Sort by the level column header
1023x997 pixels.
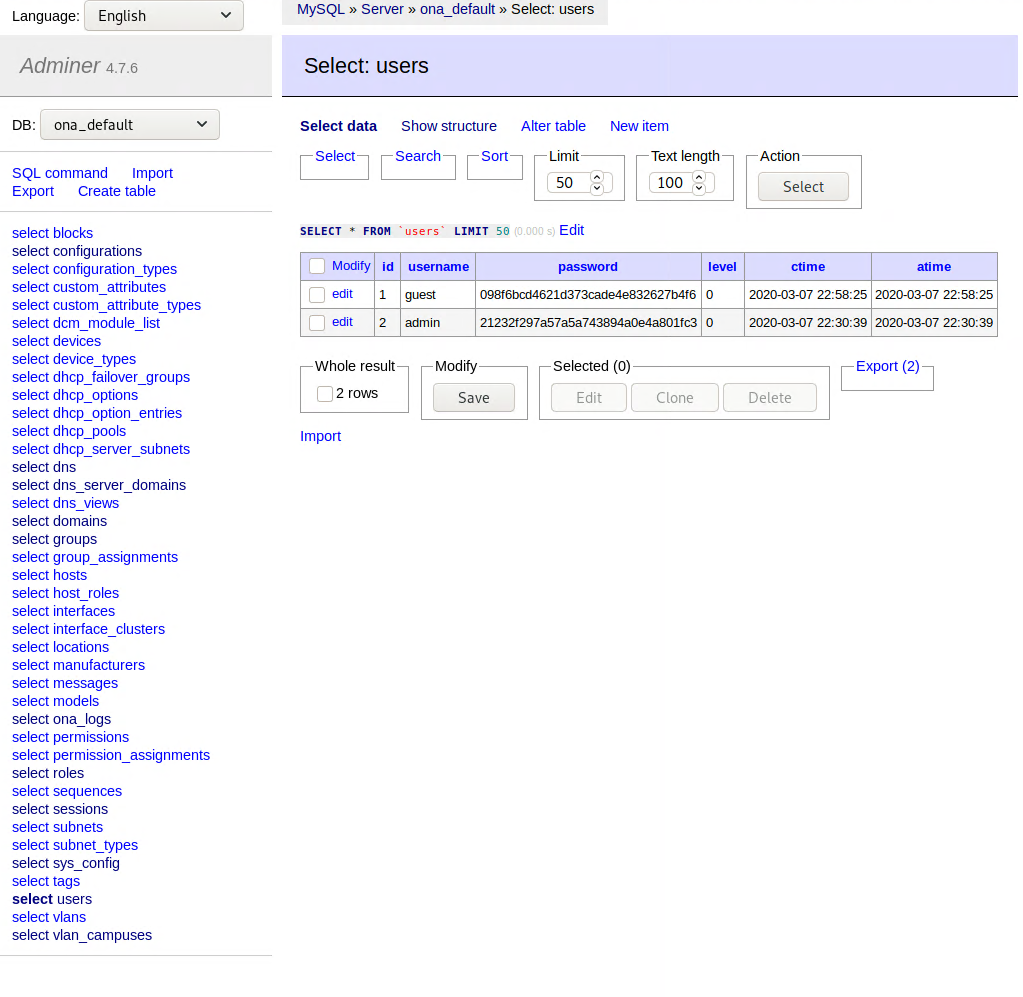pyautogui.click(x=722, y=267)
